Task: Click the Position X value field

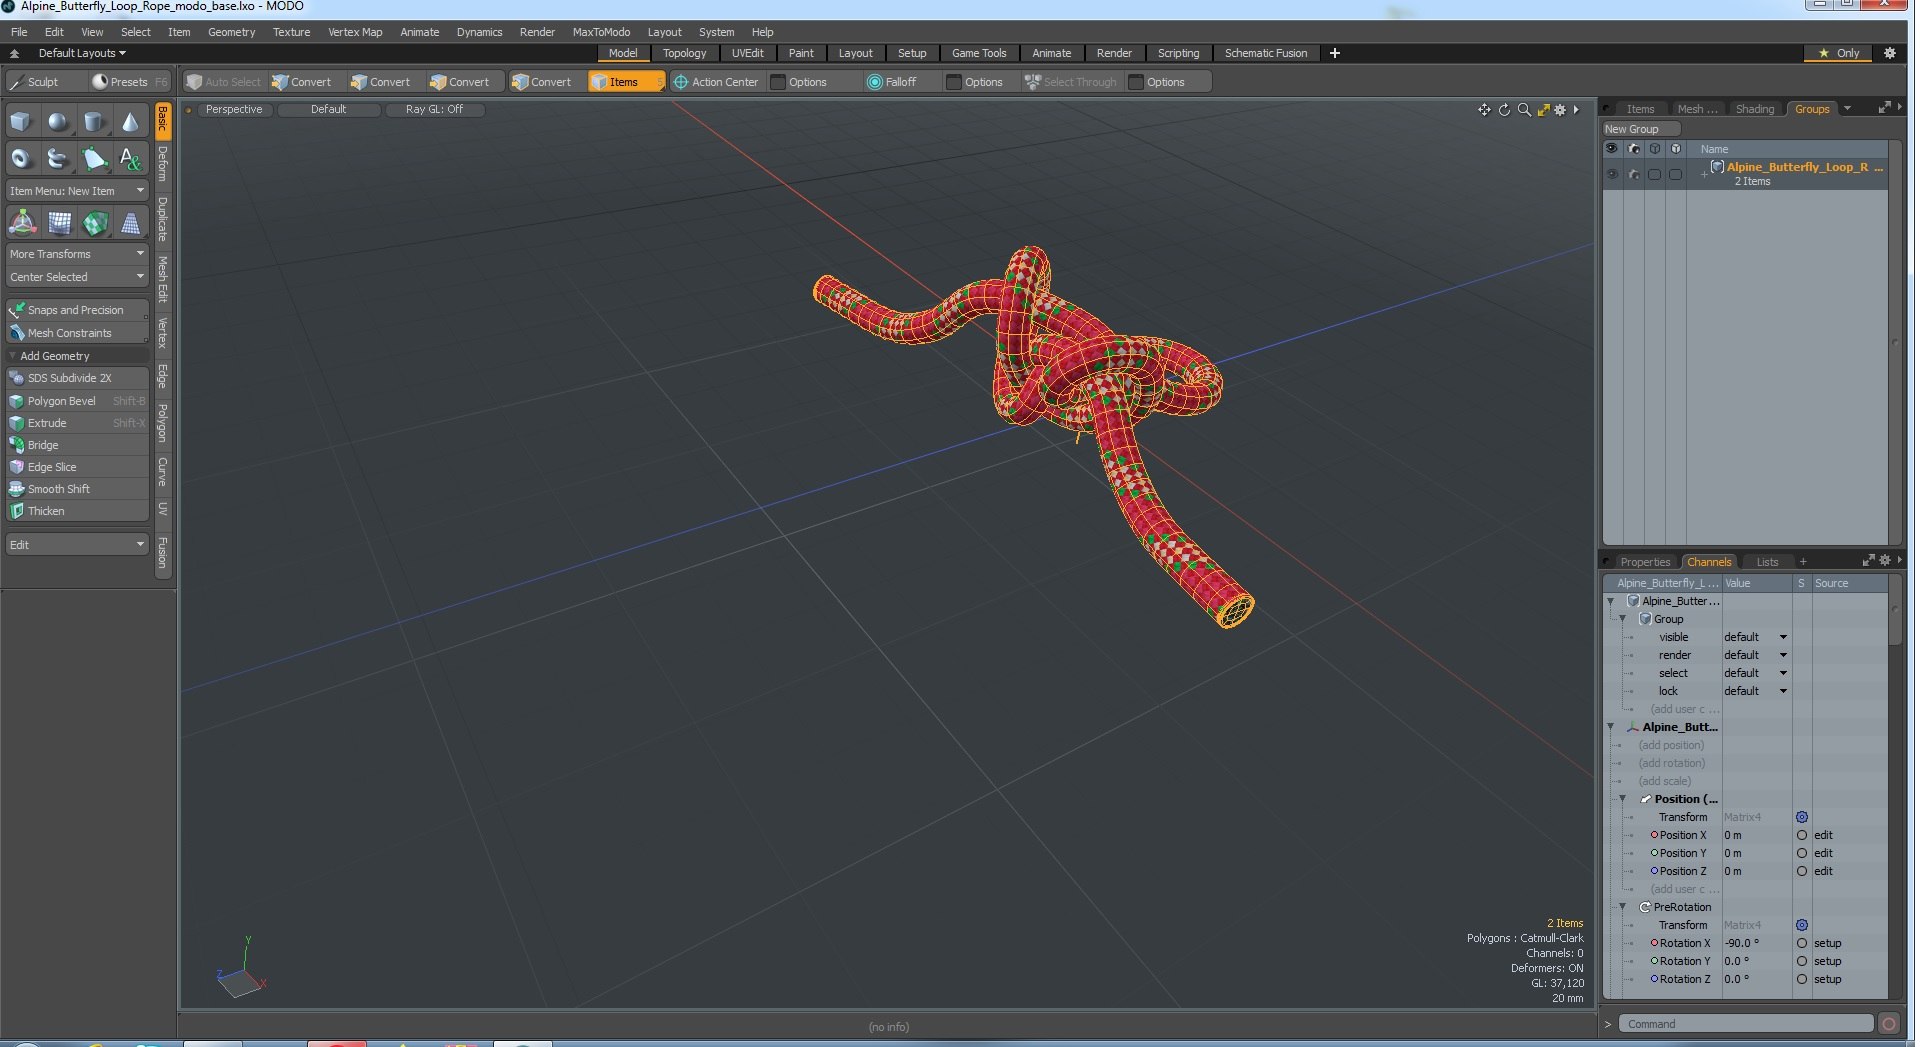Action: [1756, 835]
